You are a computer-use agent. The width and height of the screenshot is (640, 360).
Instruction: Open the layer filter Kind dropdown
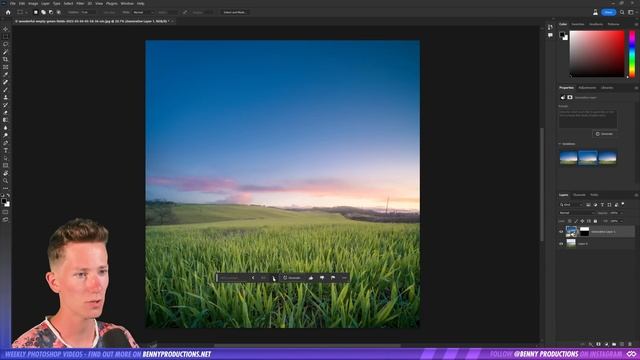point(571,204)
